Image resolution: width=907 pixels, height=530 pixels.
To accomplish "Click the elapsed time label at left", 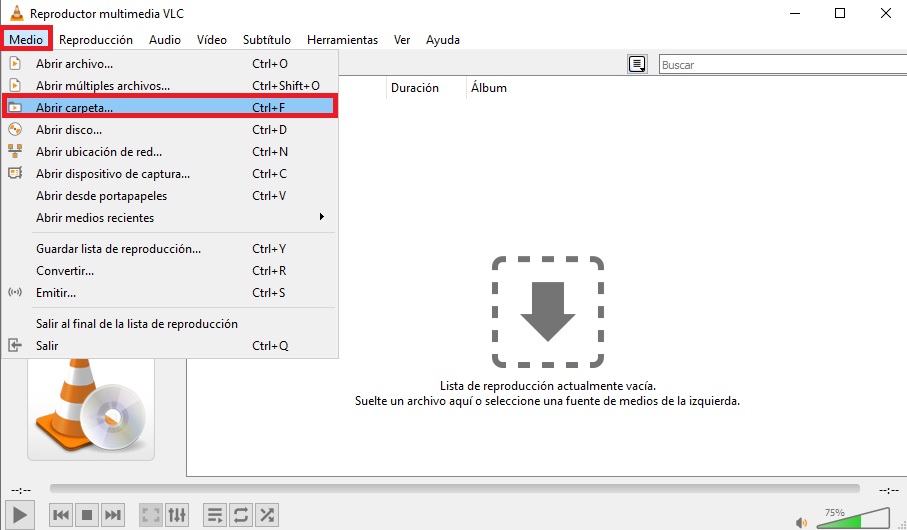I will click(21, 490).
